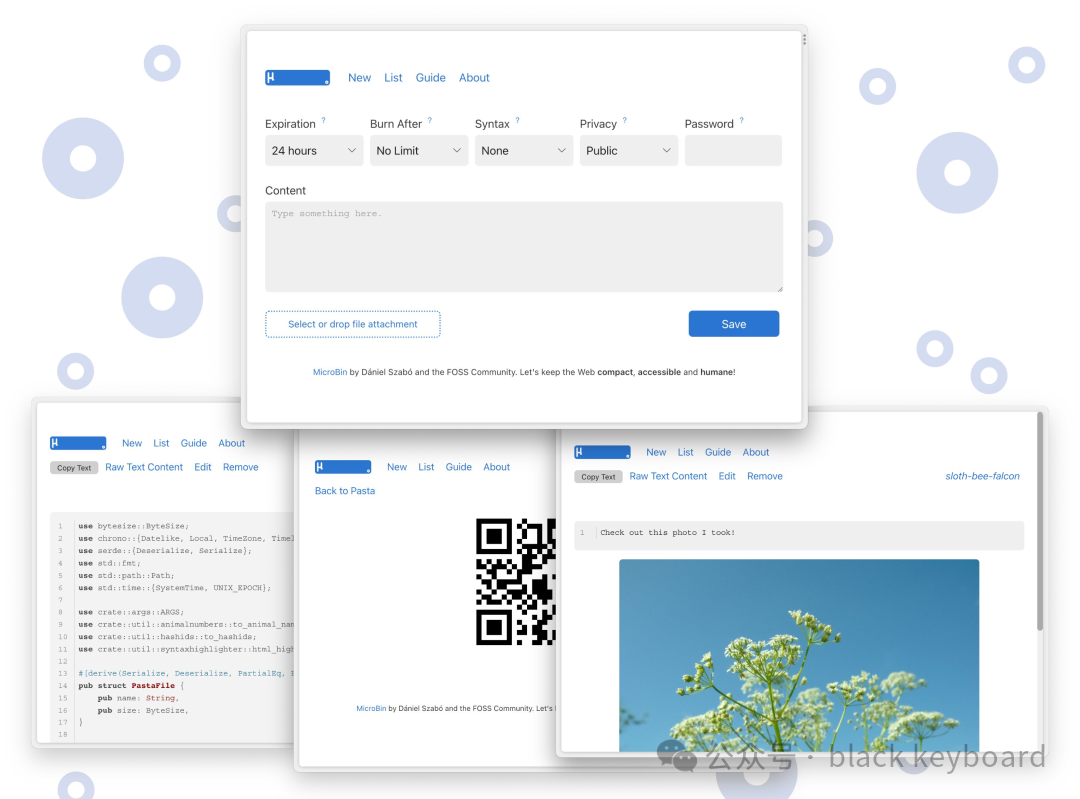1080x799 pixels.
Task: Click the help icon next to Password
Action: click(741, 121)
